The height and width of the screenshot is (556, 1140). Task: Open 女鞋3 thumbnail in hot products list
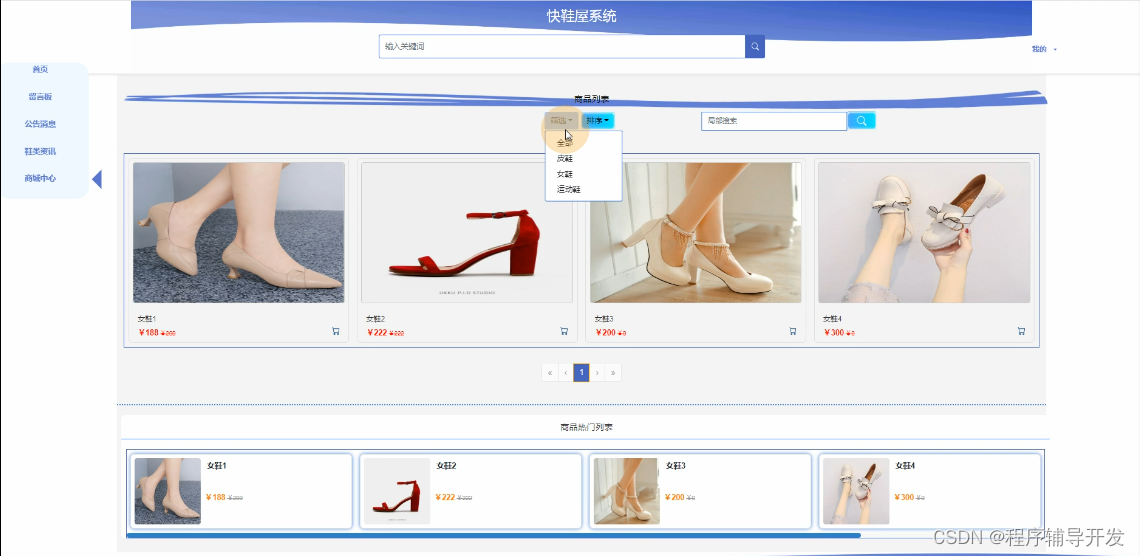627,491
